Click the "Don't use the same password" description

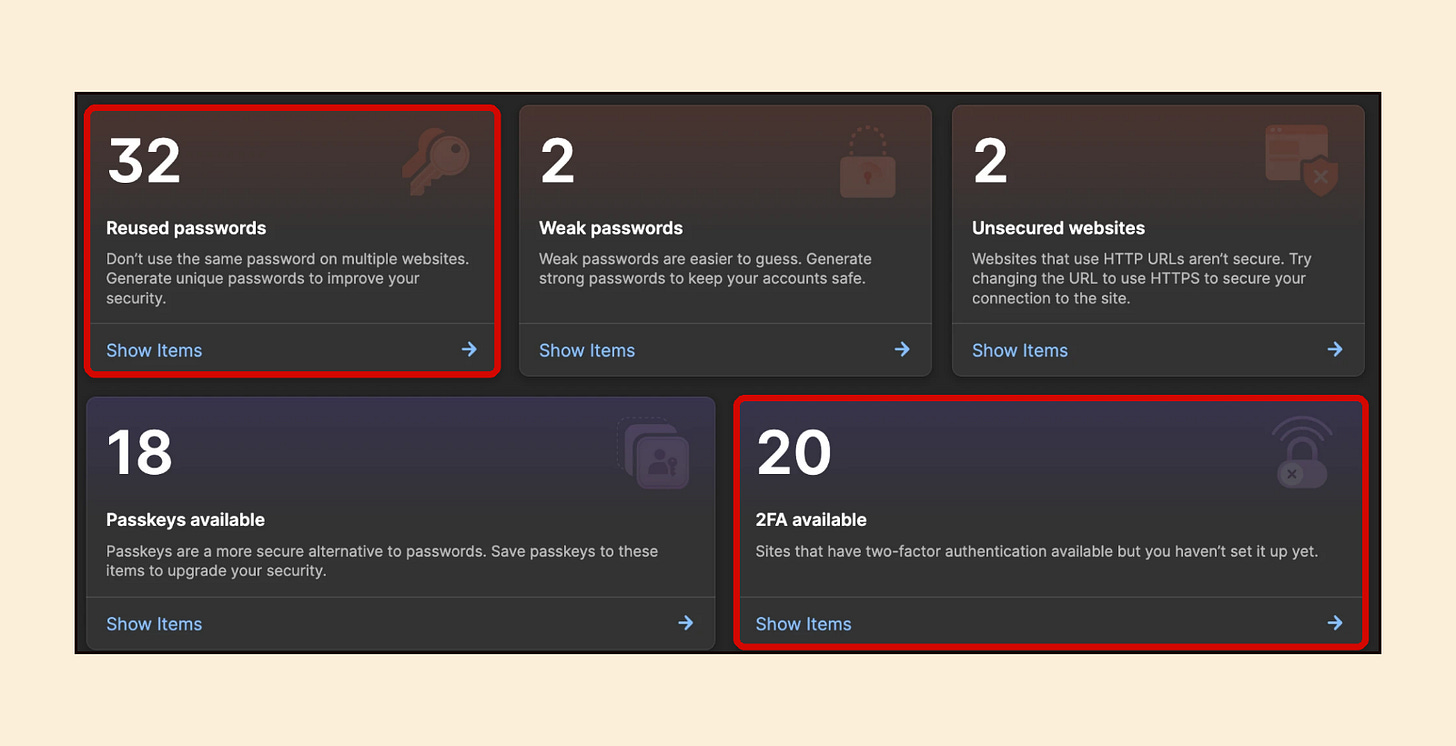pos(288,278)
